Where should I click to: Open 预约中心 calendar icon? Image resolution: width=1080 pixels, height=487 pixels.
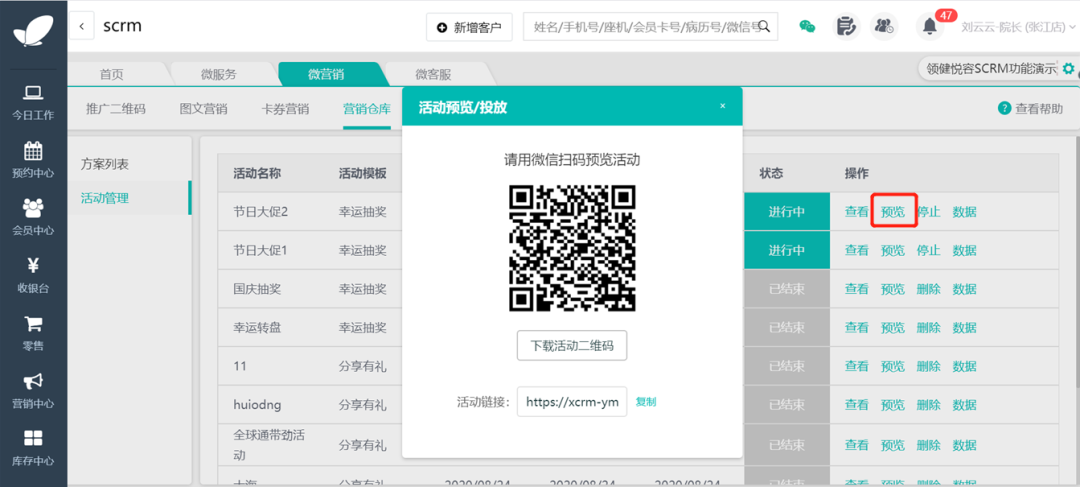click(x=33, y=149)
